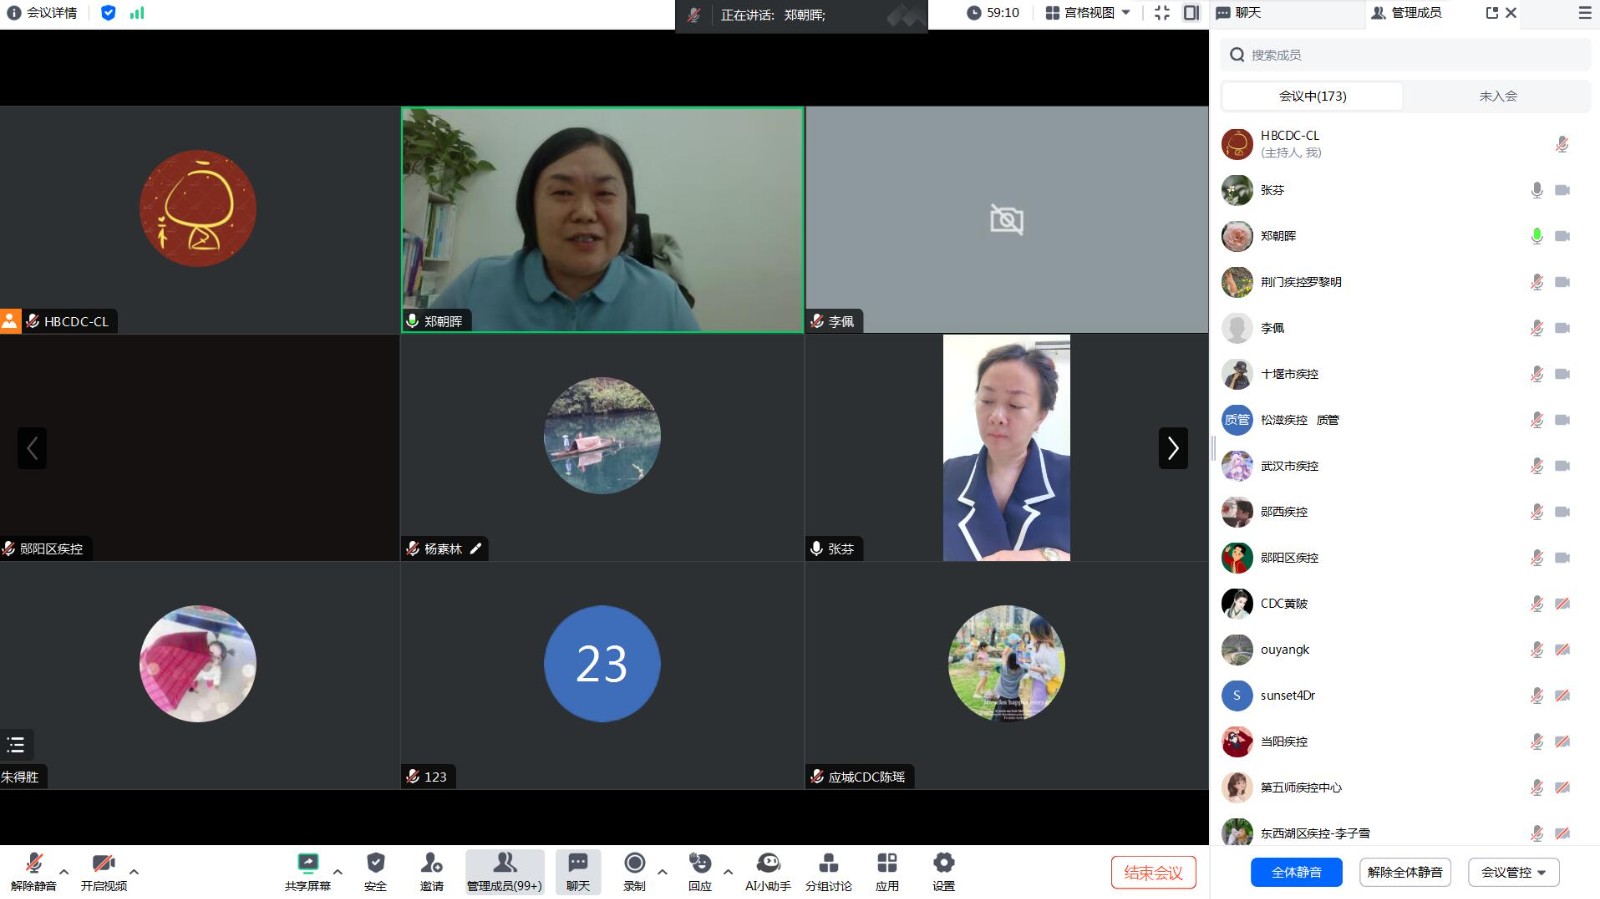Screen dimensions: 1600x899
Task: Start recording with the 录制 icon
Action: (x=634, y=870)
